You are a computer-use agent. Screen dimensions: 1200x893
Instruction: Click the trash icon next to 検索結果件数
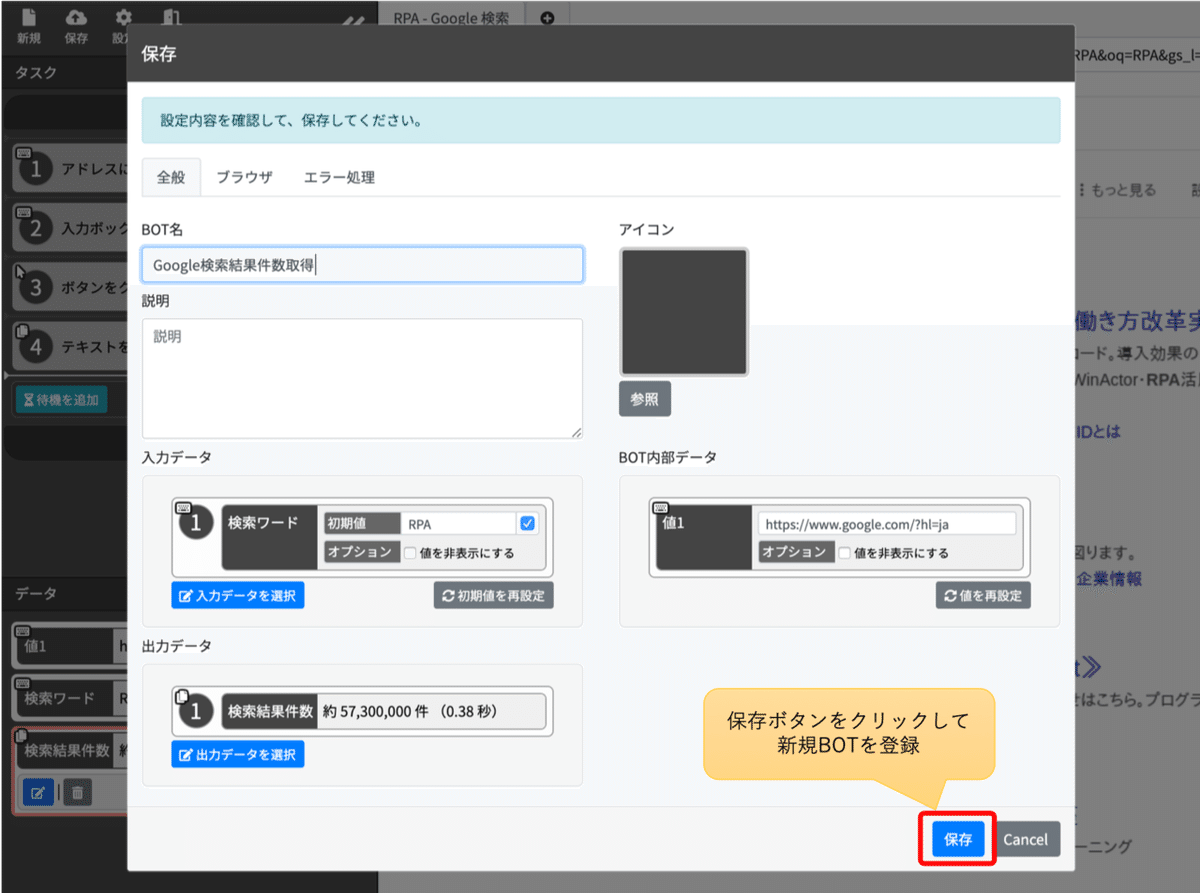tap(78, 792)
